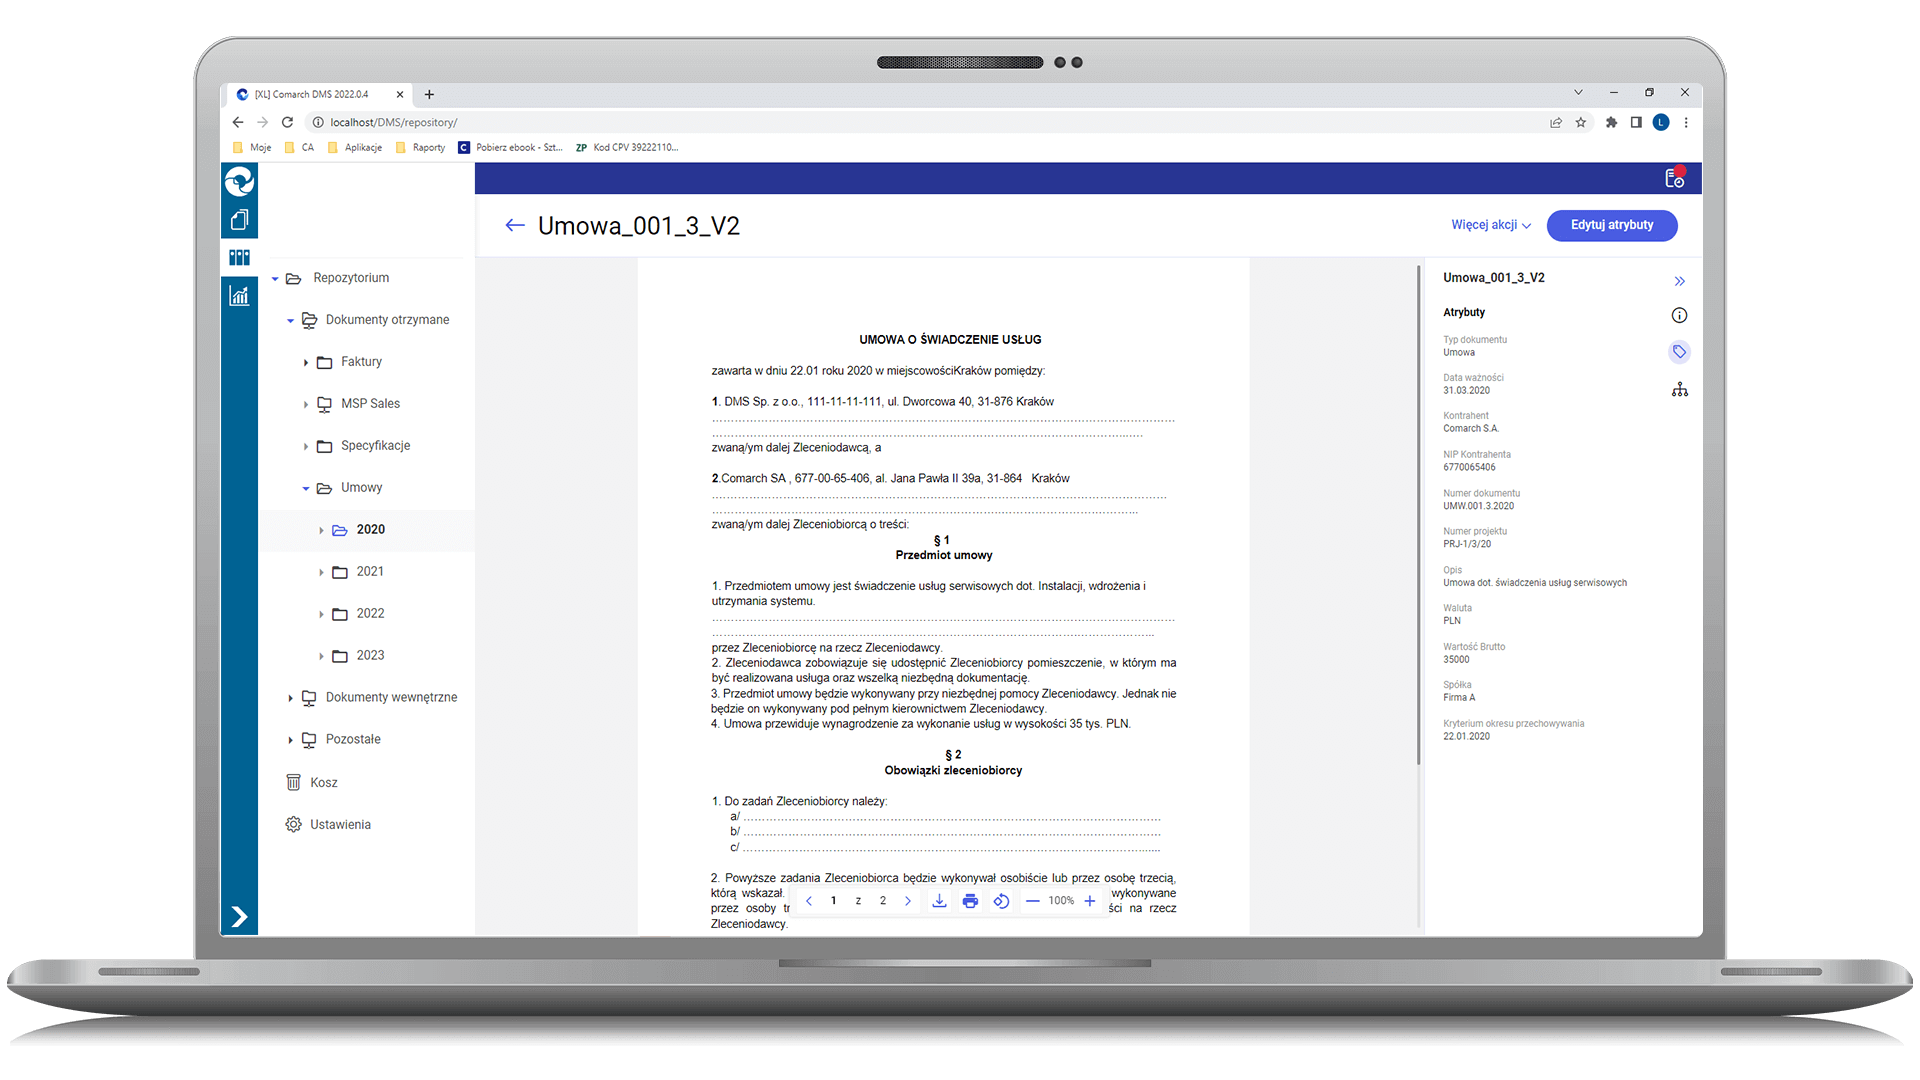Open the browser three-dot menu
The height and width of the screenshot is (1080, 1920).
[1686, 122]
